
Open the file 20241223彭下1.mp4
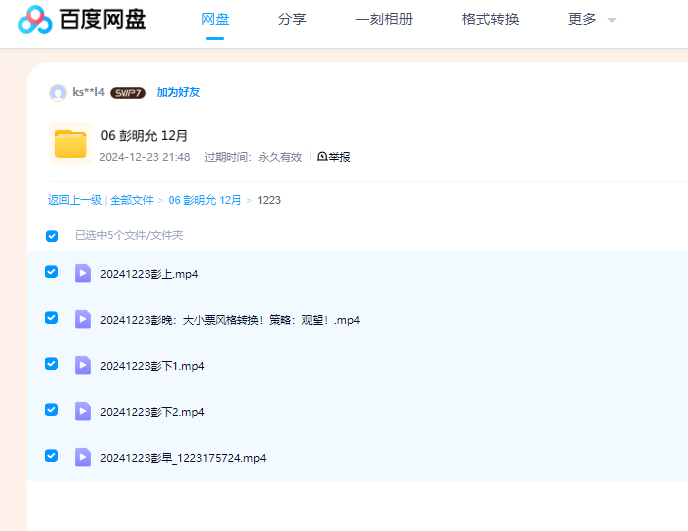pos(152,366)
